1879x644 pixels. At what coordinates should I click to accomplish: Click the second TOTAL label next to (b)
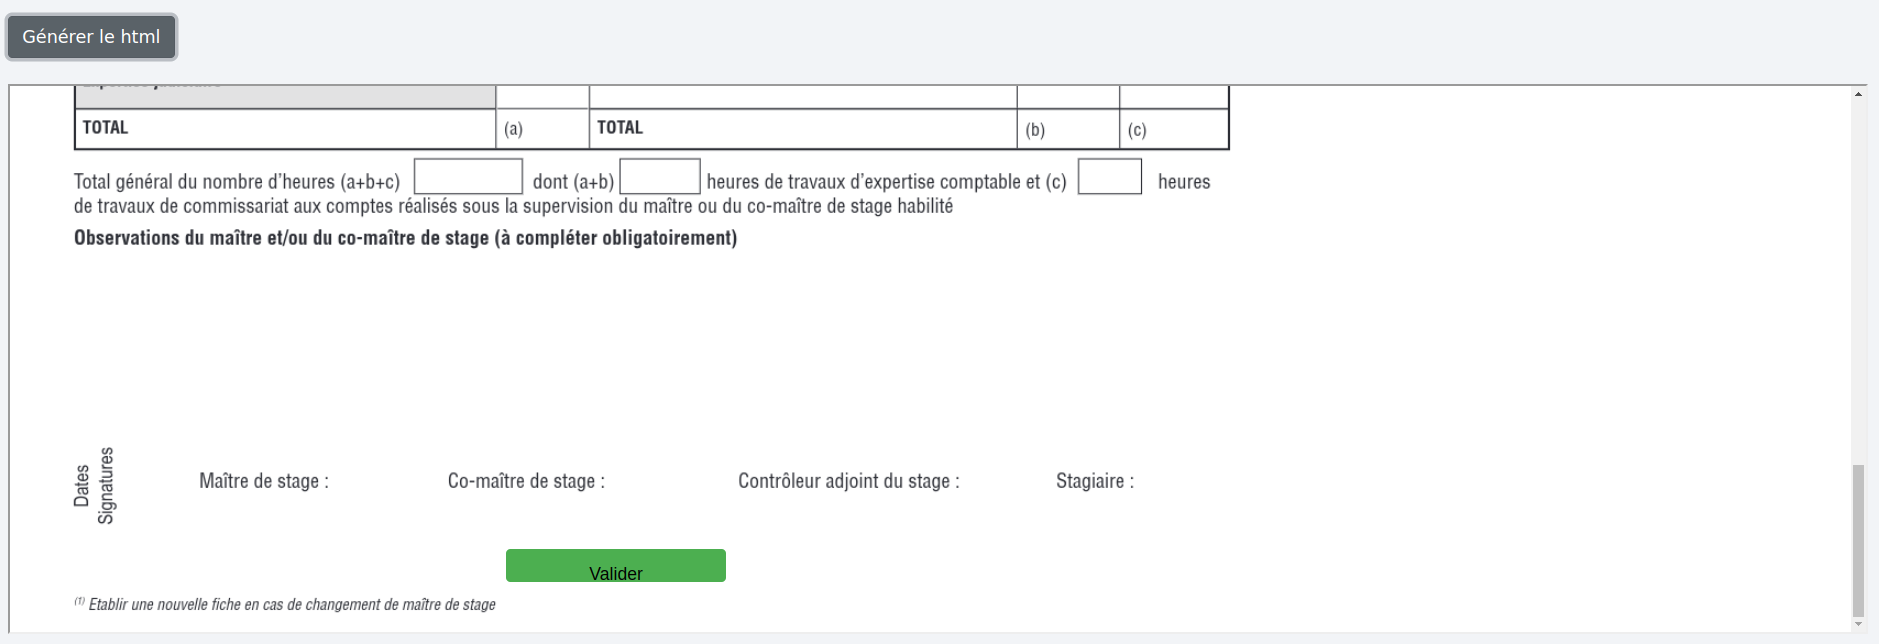point(620,128)
